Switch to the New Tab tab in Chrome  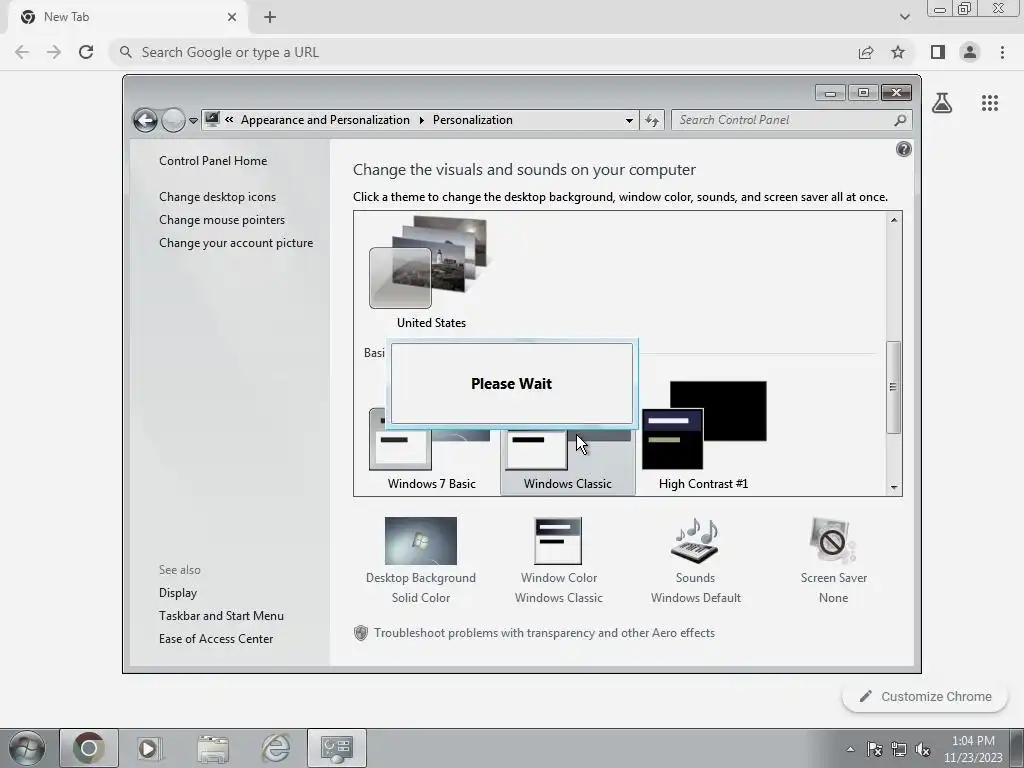[127, 17]
